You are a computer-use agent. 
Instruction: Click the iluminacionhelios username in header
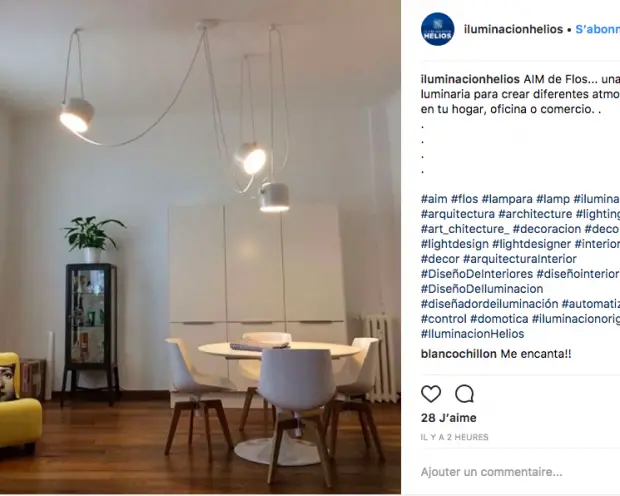(x=513, y=29)
